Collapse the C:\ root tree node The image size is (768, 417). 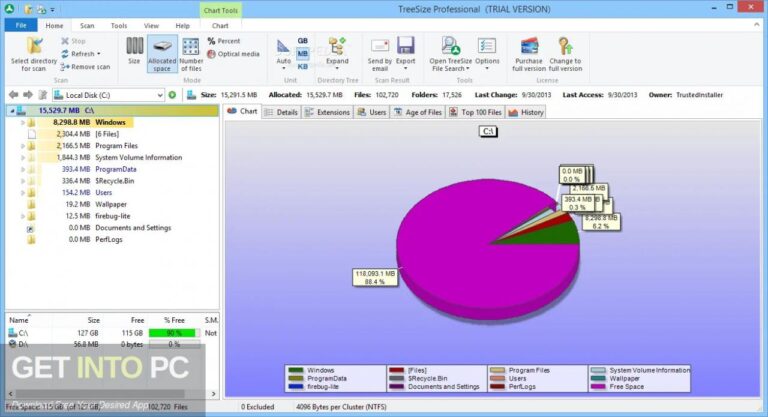(12, 111)
